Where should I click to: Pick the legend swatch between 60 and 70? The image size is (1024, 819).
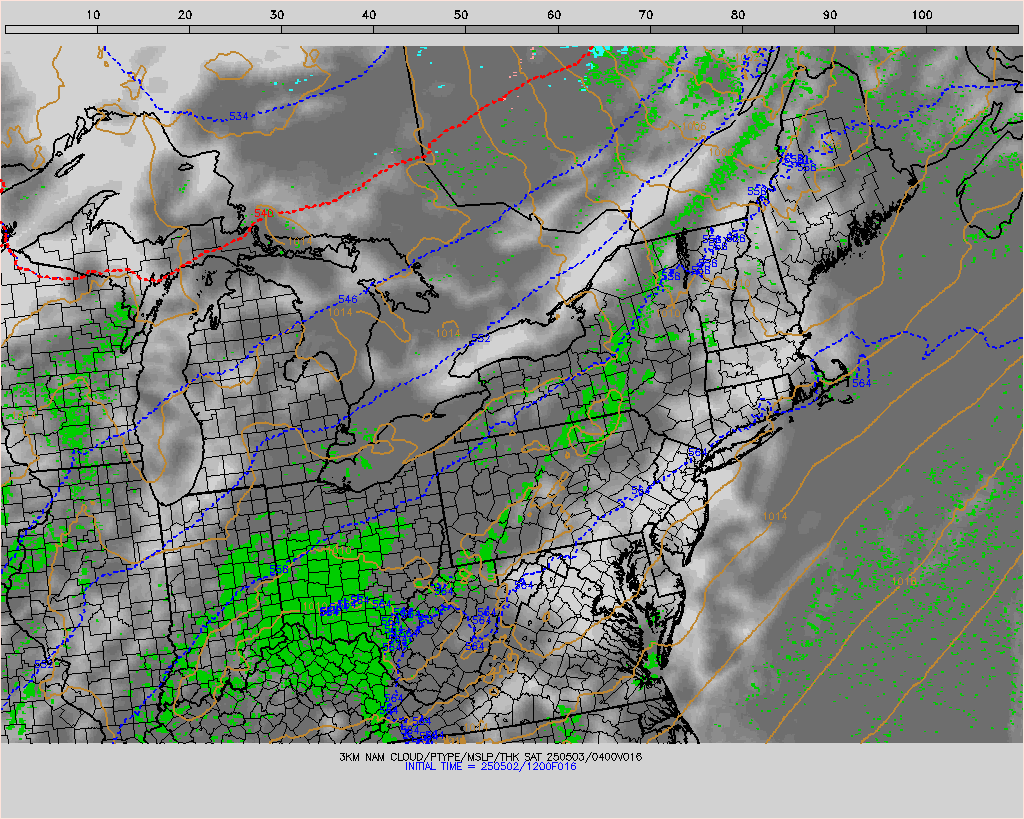(604, 29)
